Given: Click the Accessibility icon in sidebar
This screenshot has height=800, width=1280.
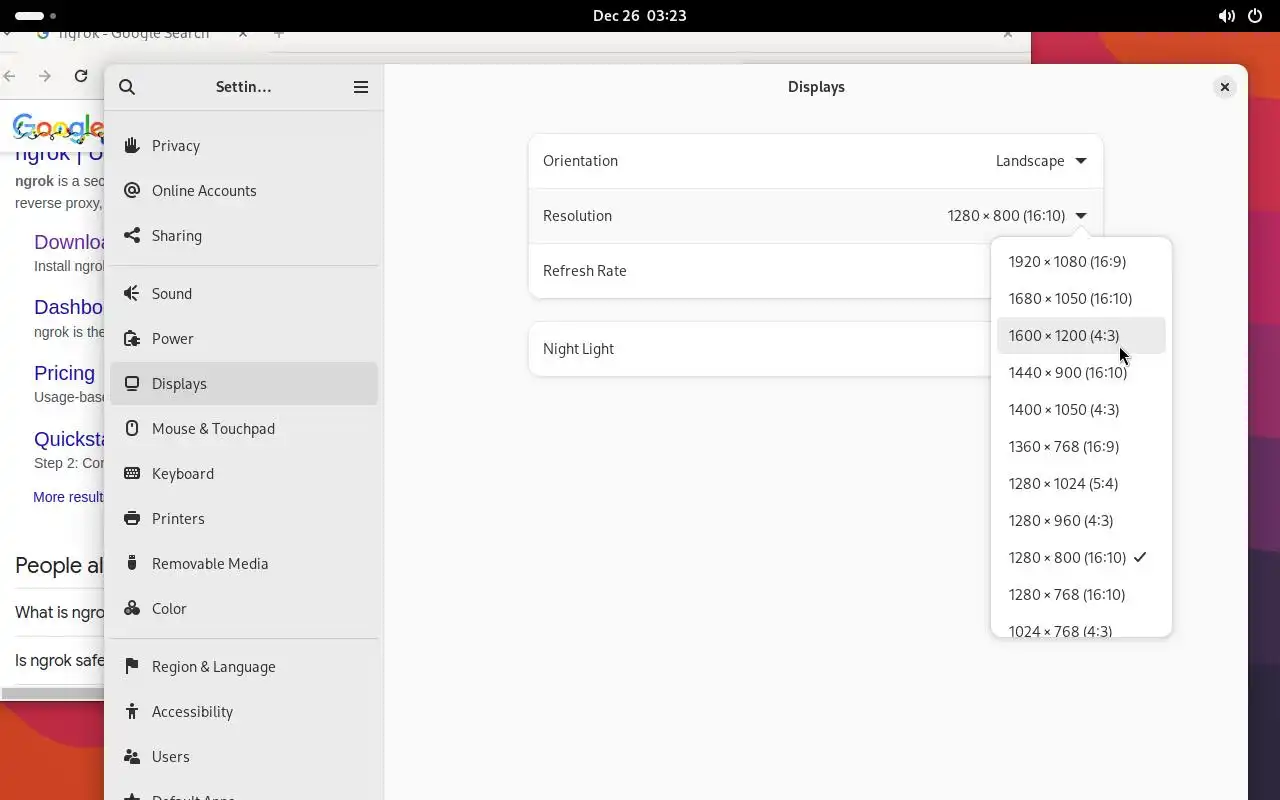Looking at the screenshot, I should (x=131, y=712).
